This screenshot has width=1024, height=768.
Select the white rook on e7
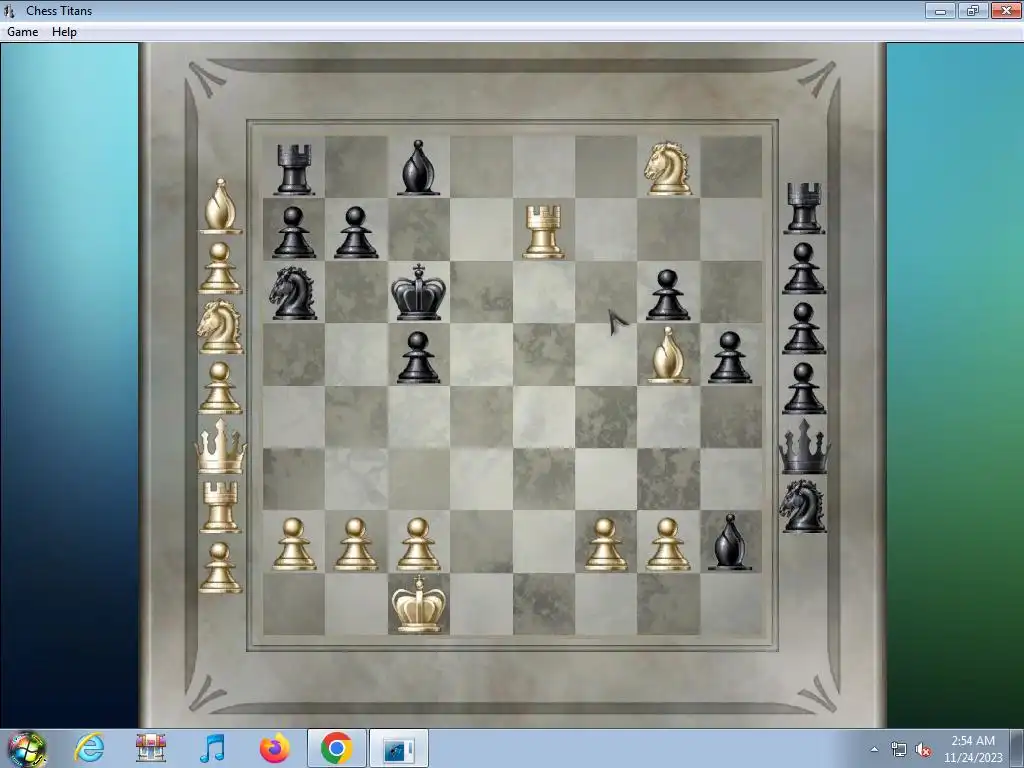click(543, 231)
